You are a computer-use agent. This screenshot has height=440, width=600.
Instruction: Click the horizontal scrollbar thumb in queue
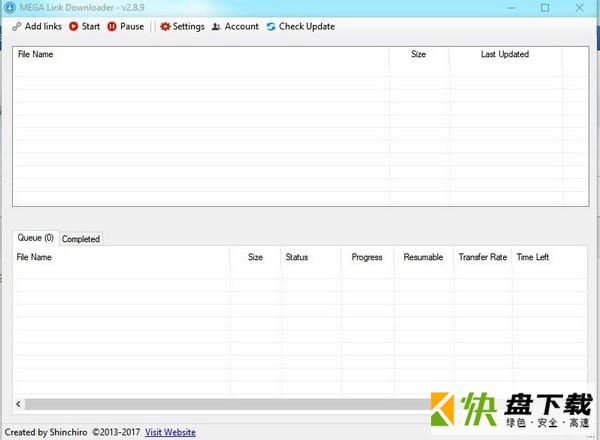tap(228, 404)
